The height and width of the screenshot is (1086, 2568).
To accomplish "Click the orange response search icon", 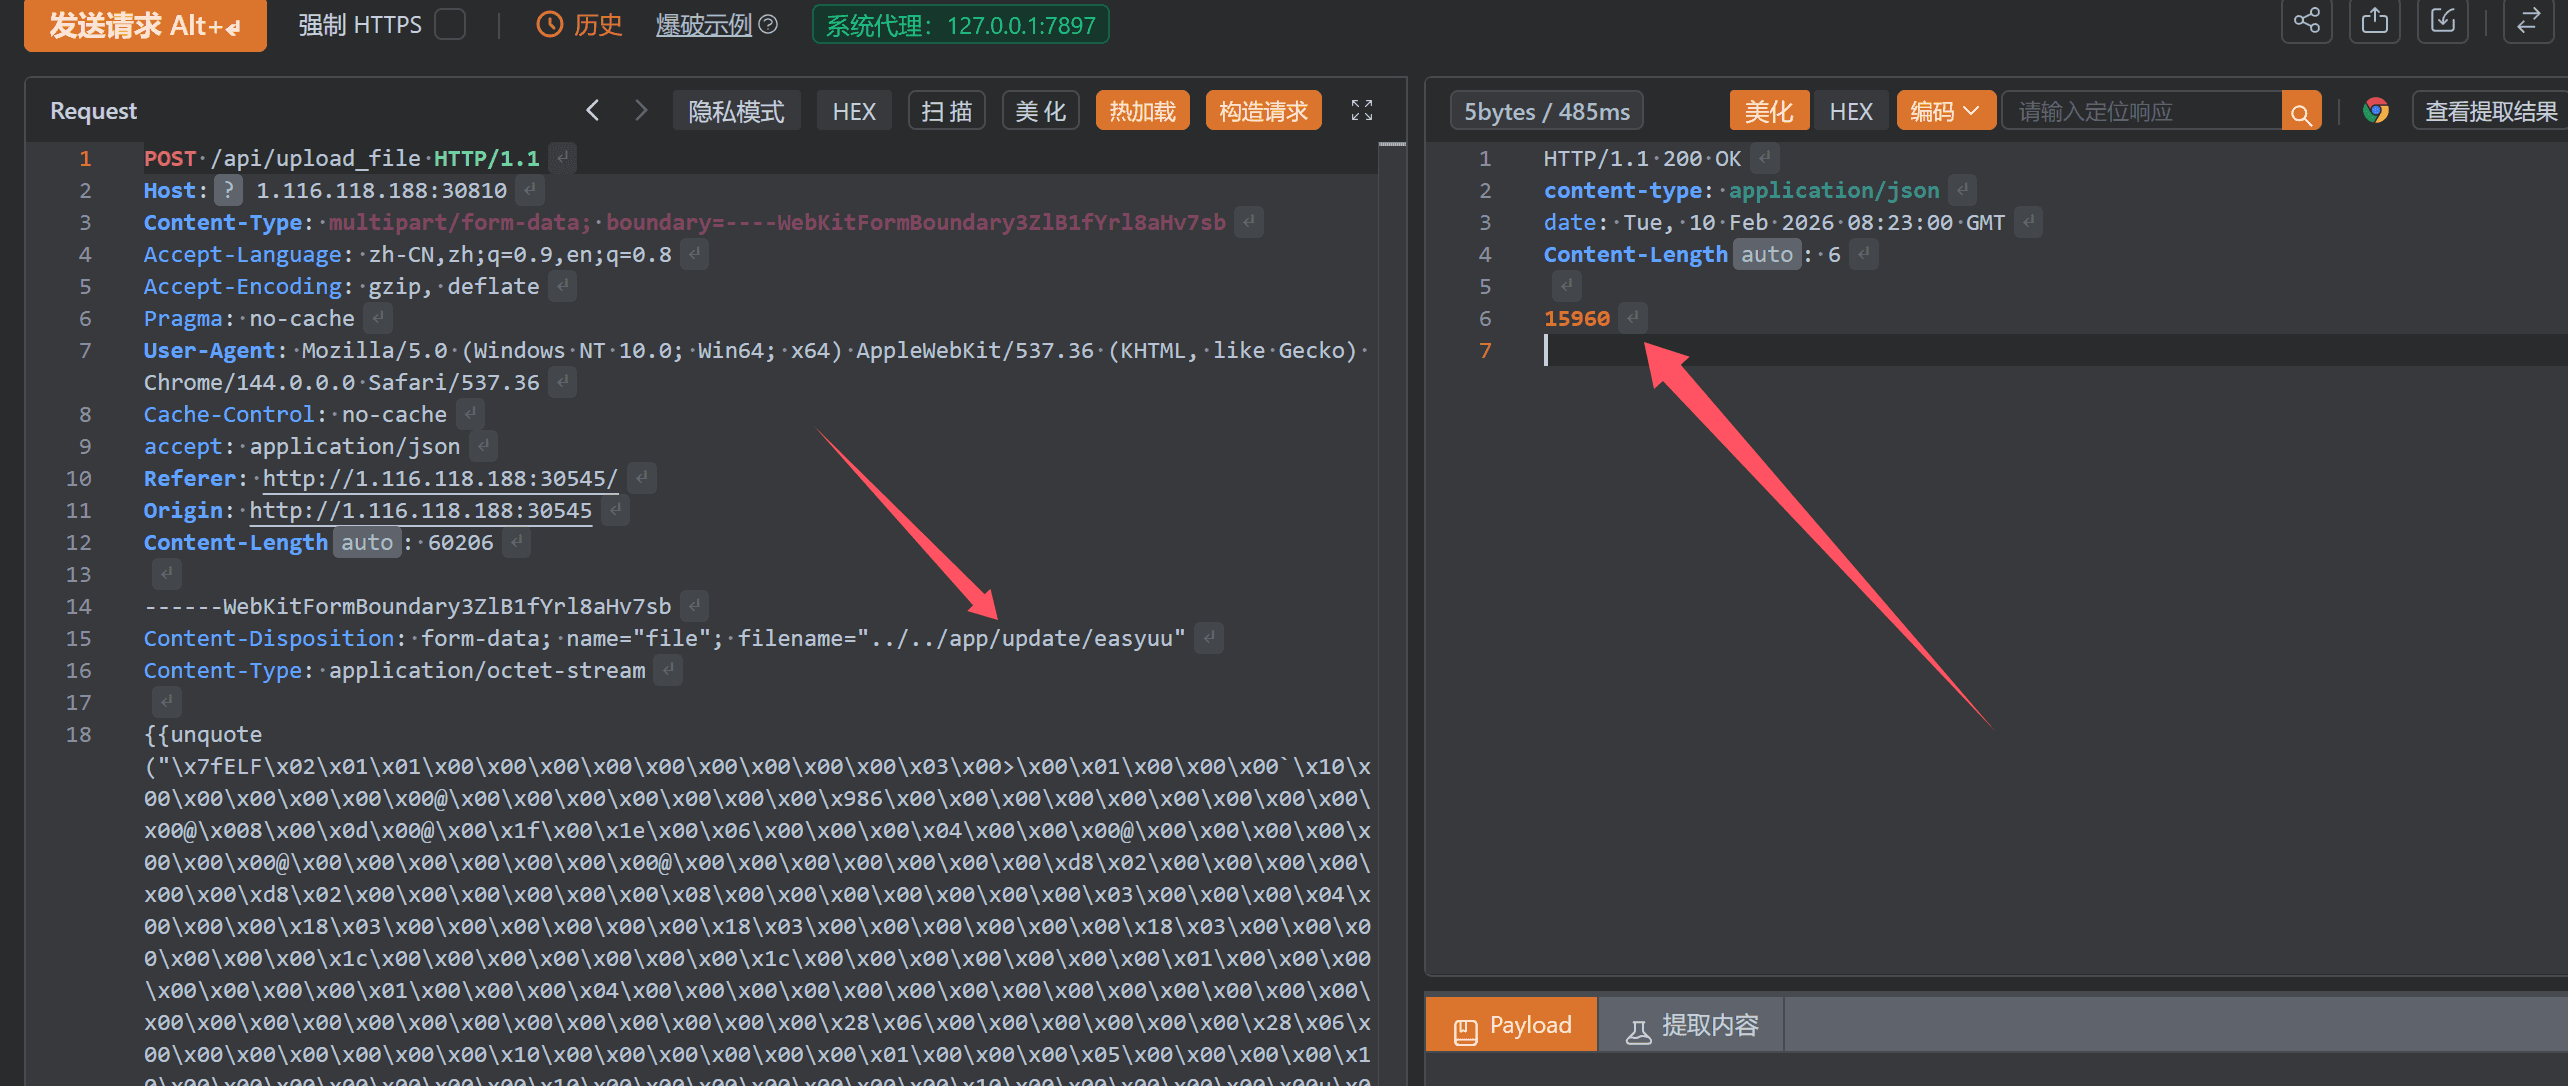I will click(2301, 112).
